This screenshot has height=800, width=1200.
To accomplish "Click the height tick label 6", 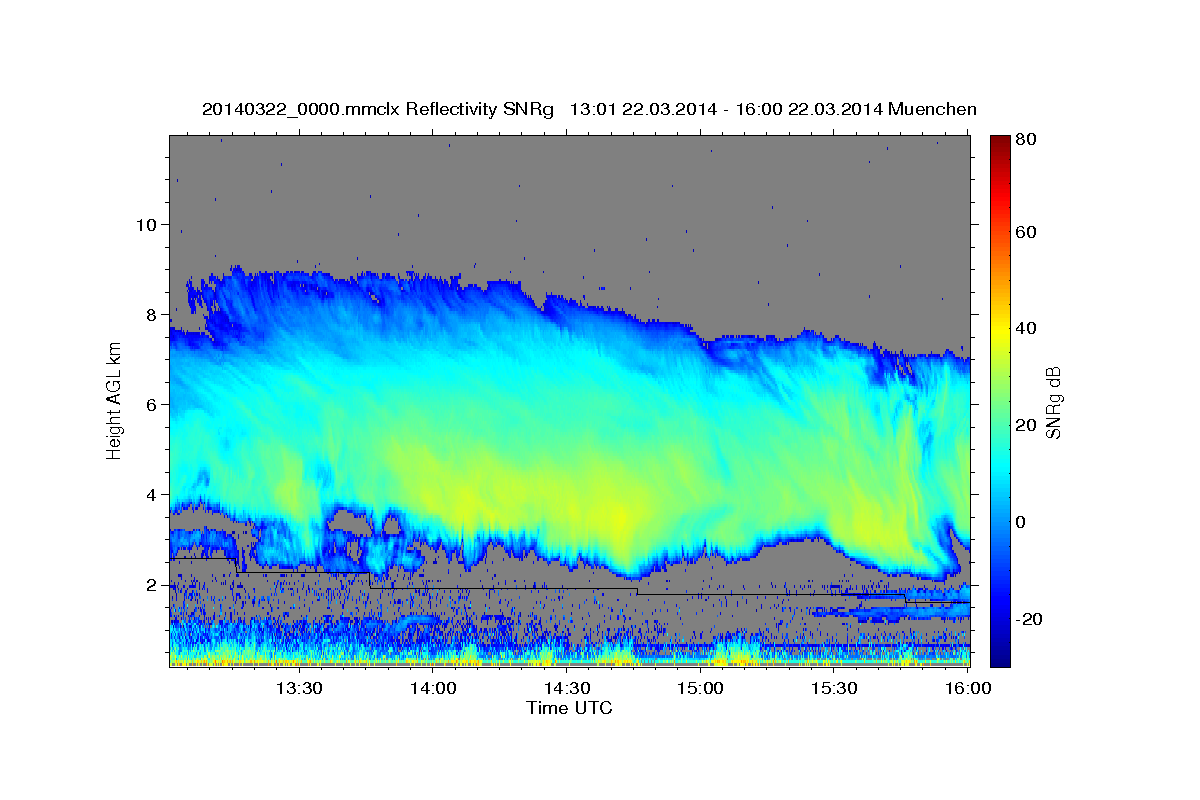I will pos(153,404).
